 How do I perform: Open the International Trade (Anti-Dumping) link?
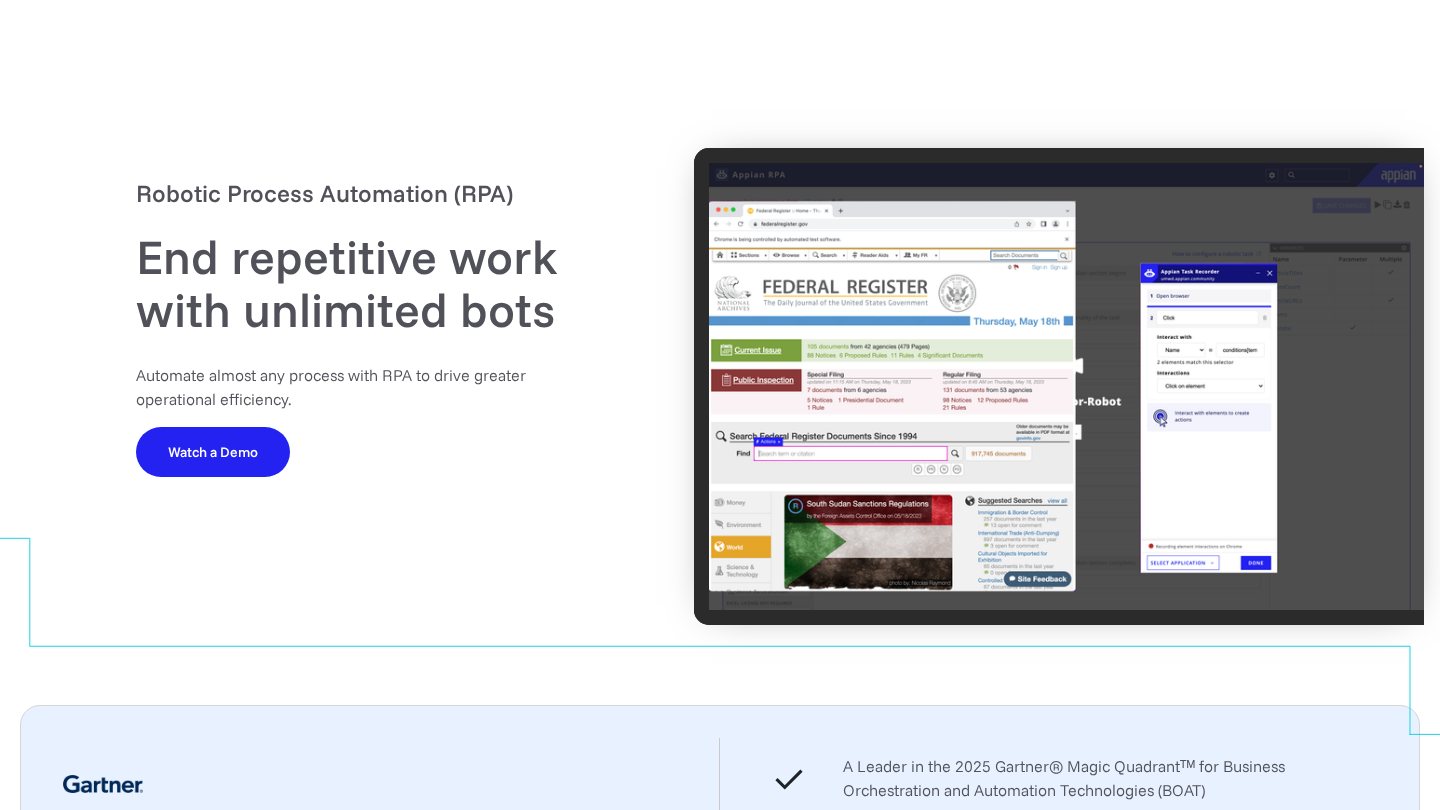1019,533
